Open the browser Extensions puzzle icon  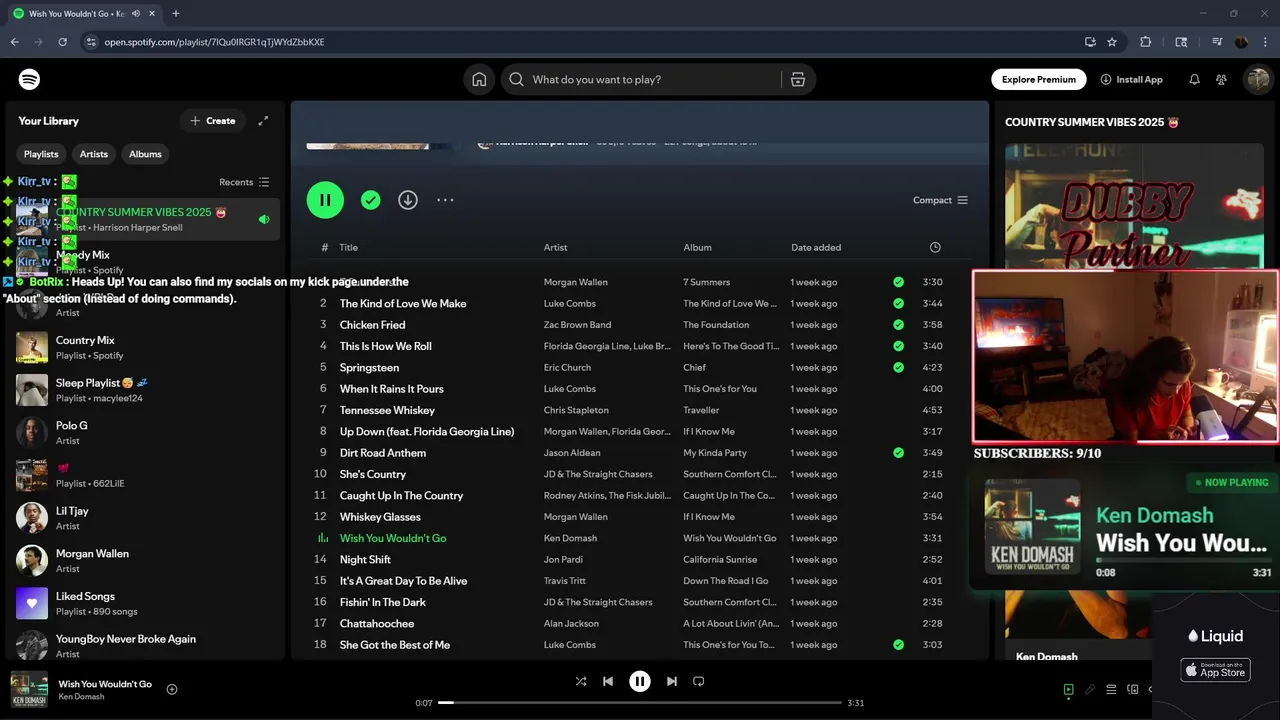tap(1146, 42)
